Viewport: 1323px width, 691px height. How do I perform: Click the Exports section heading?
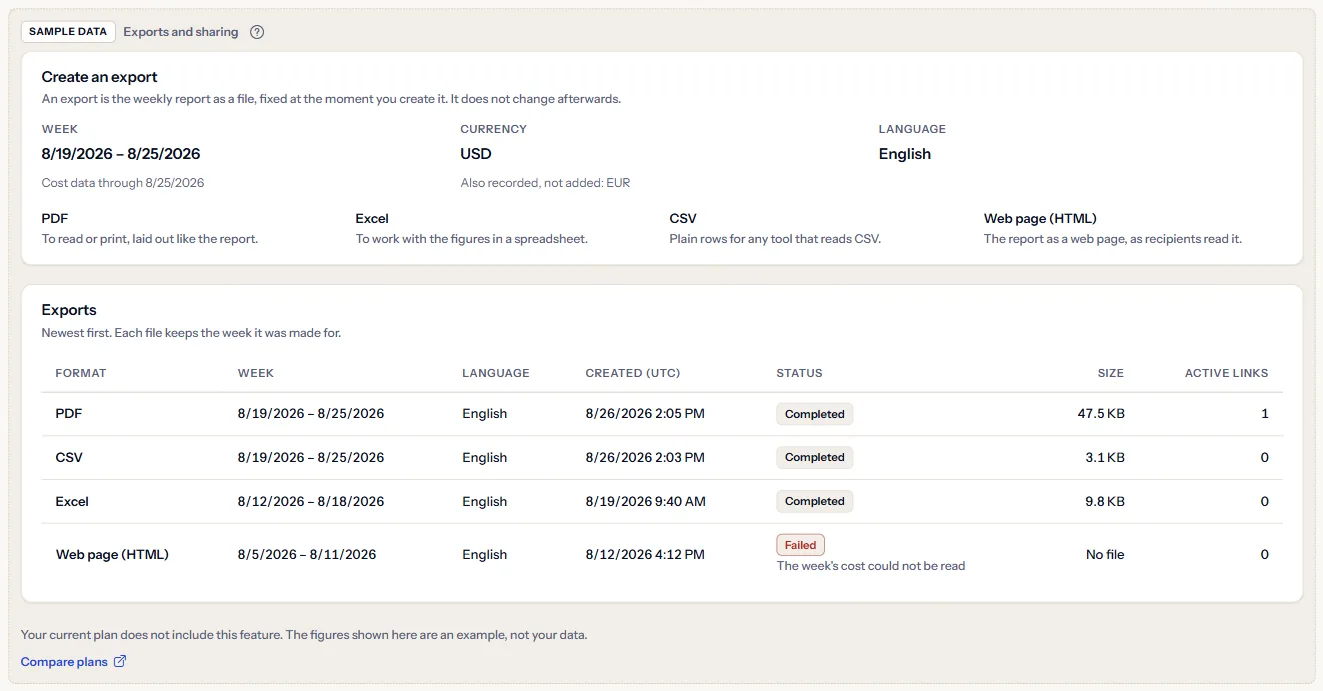click(x=69, y=310)
